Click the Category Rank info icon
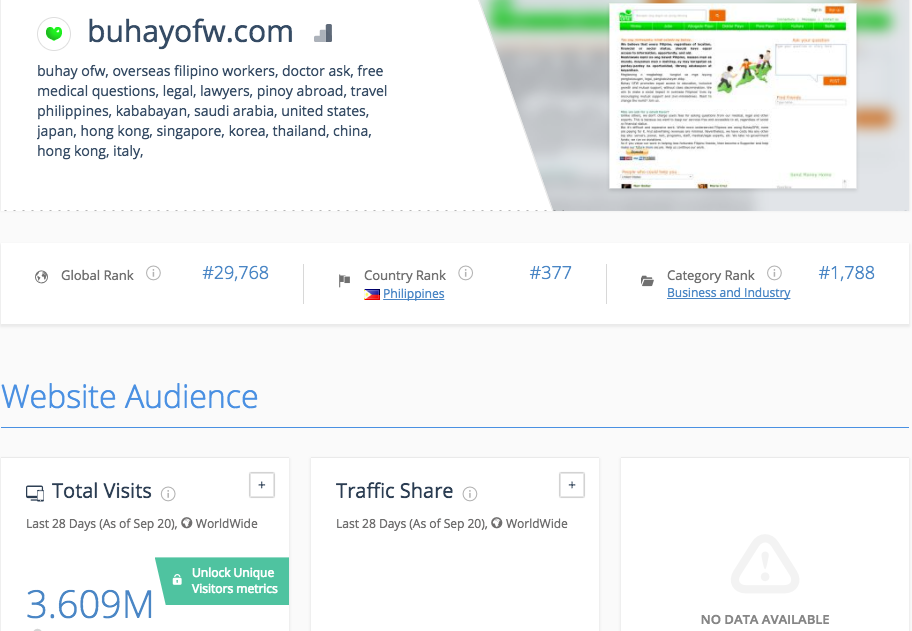This screenshot has width=912, height=631. (x=774, y=273)
